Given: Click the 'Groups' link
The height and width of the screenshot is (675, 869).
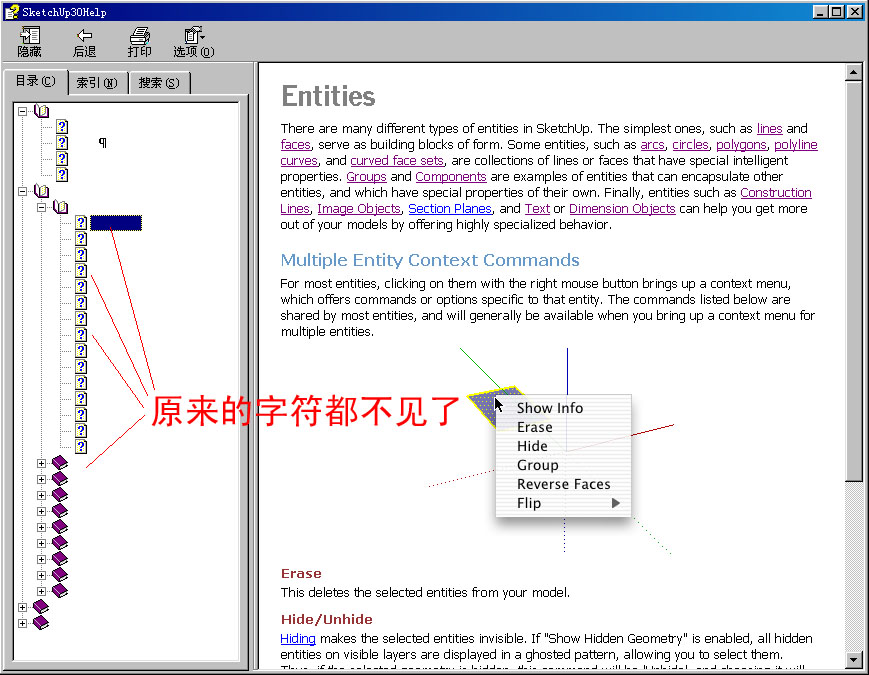Looking at the screenshot, I should tap(366, 177).
